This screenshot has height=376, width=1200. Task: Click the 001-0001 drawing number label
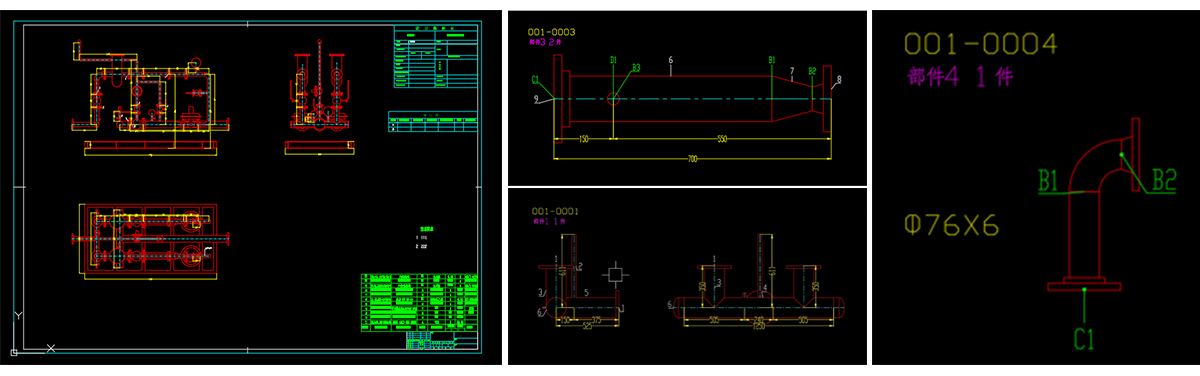(555, 211)
